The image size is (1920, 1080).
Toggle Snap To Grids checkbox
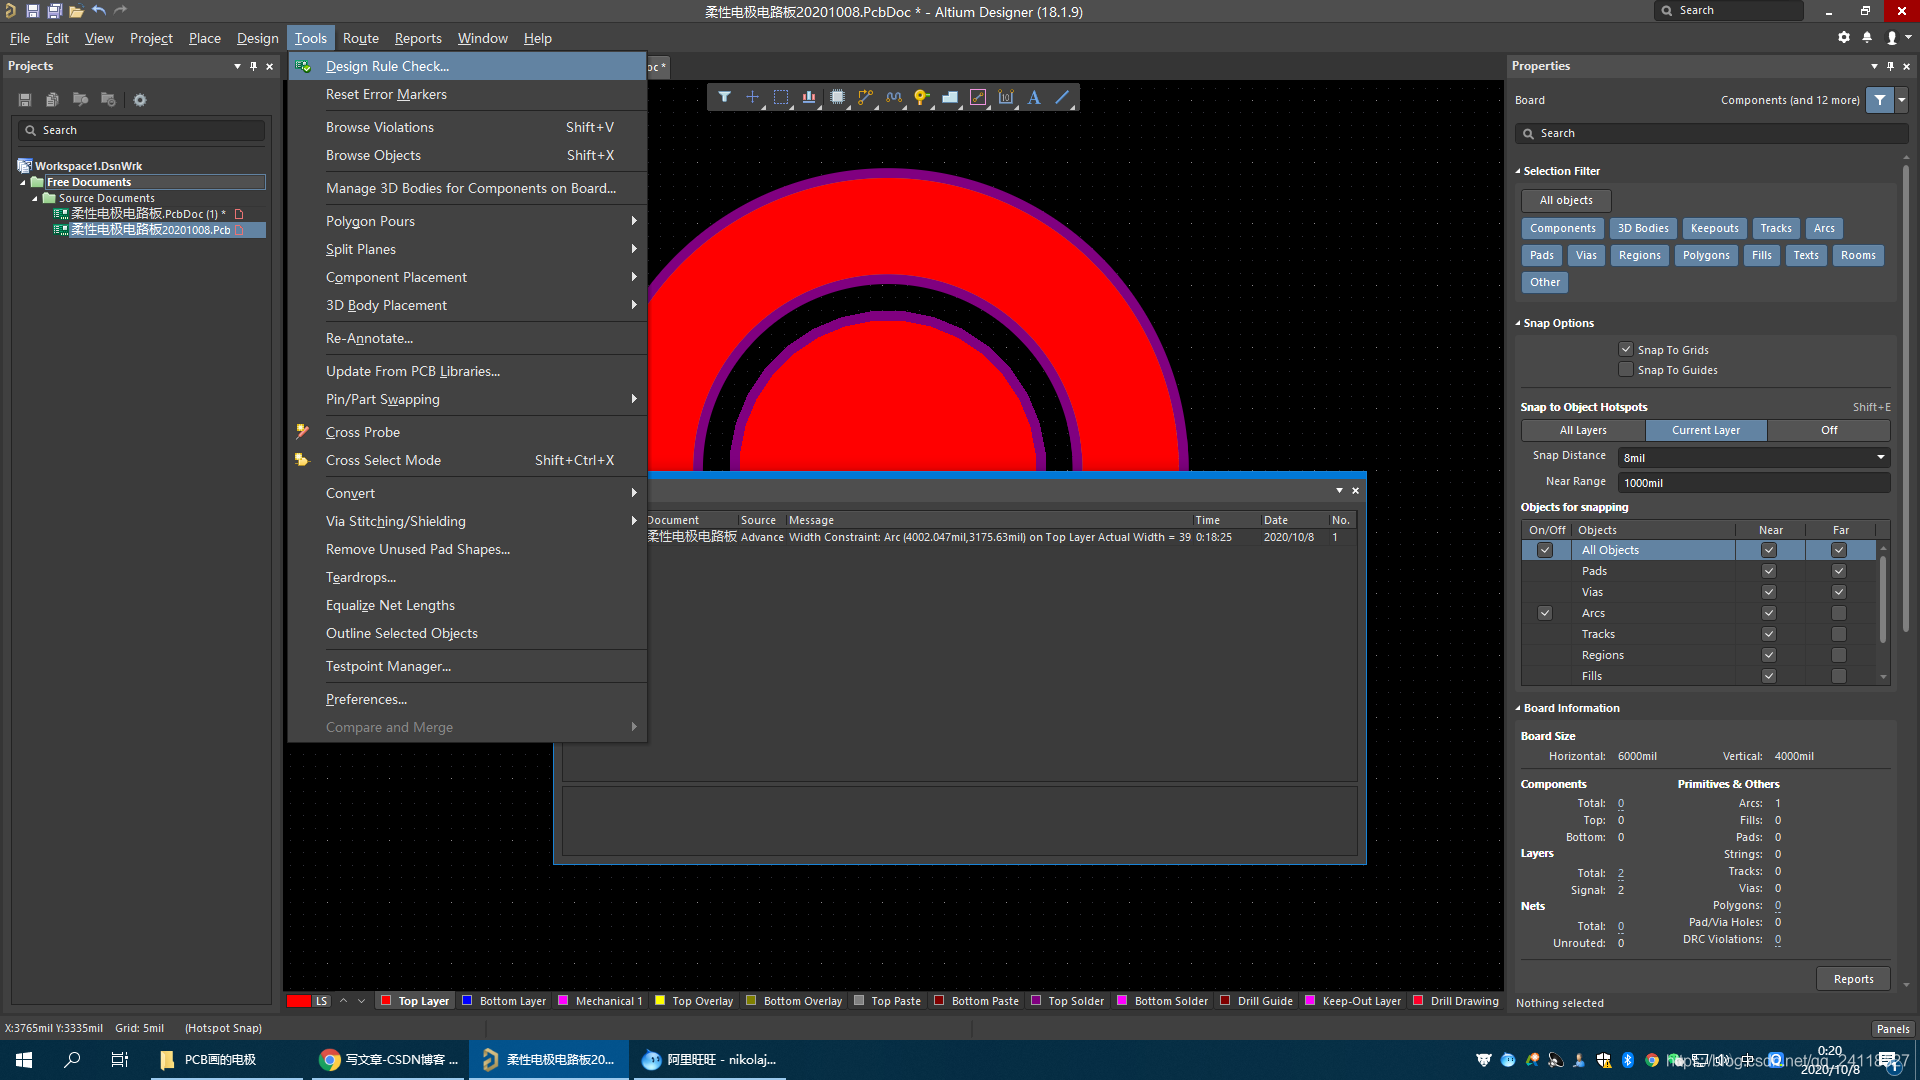1625,348
